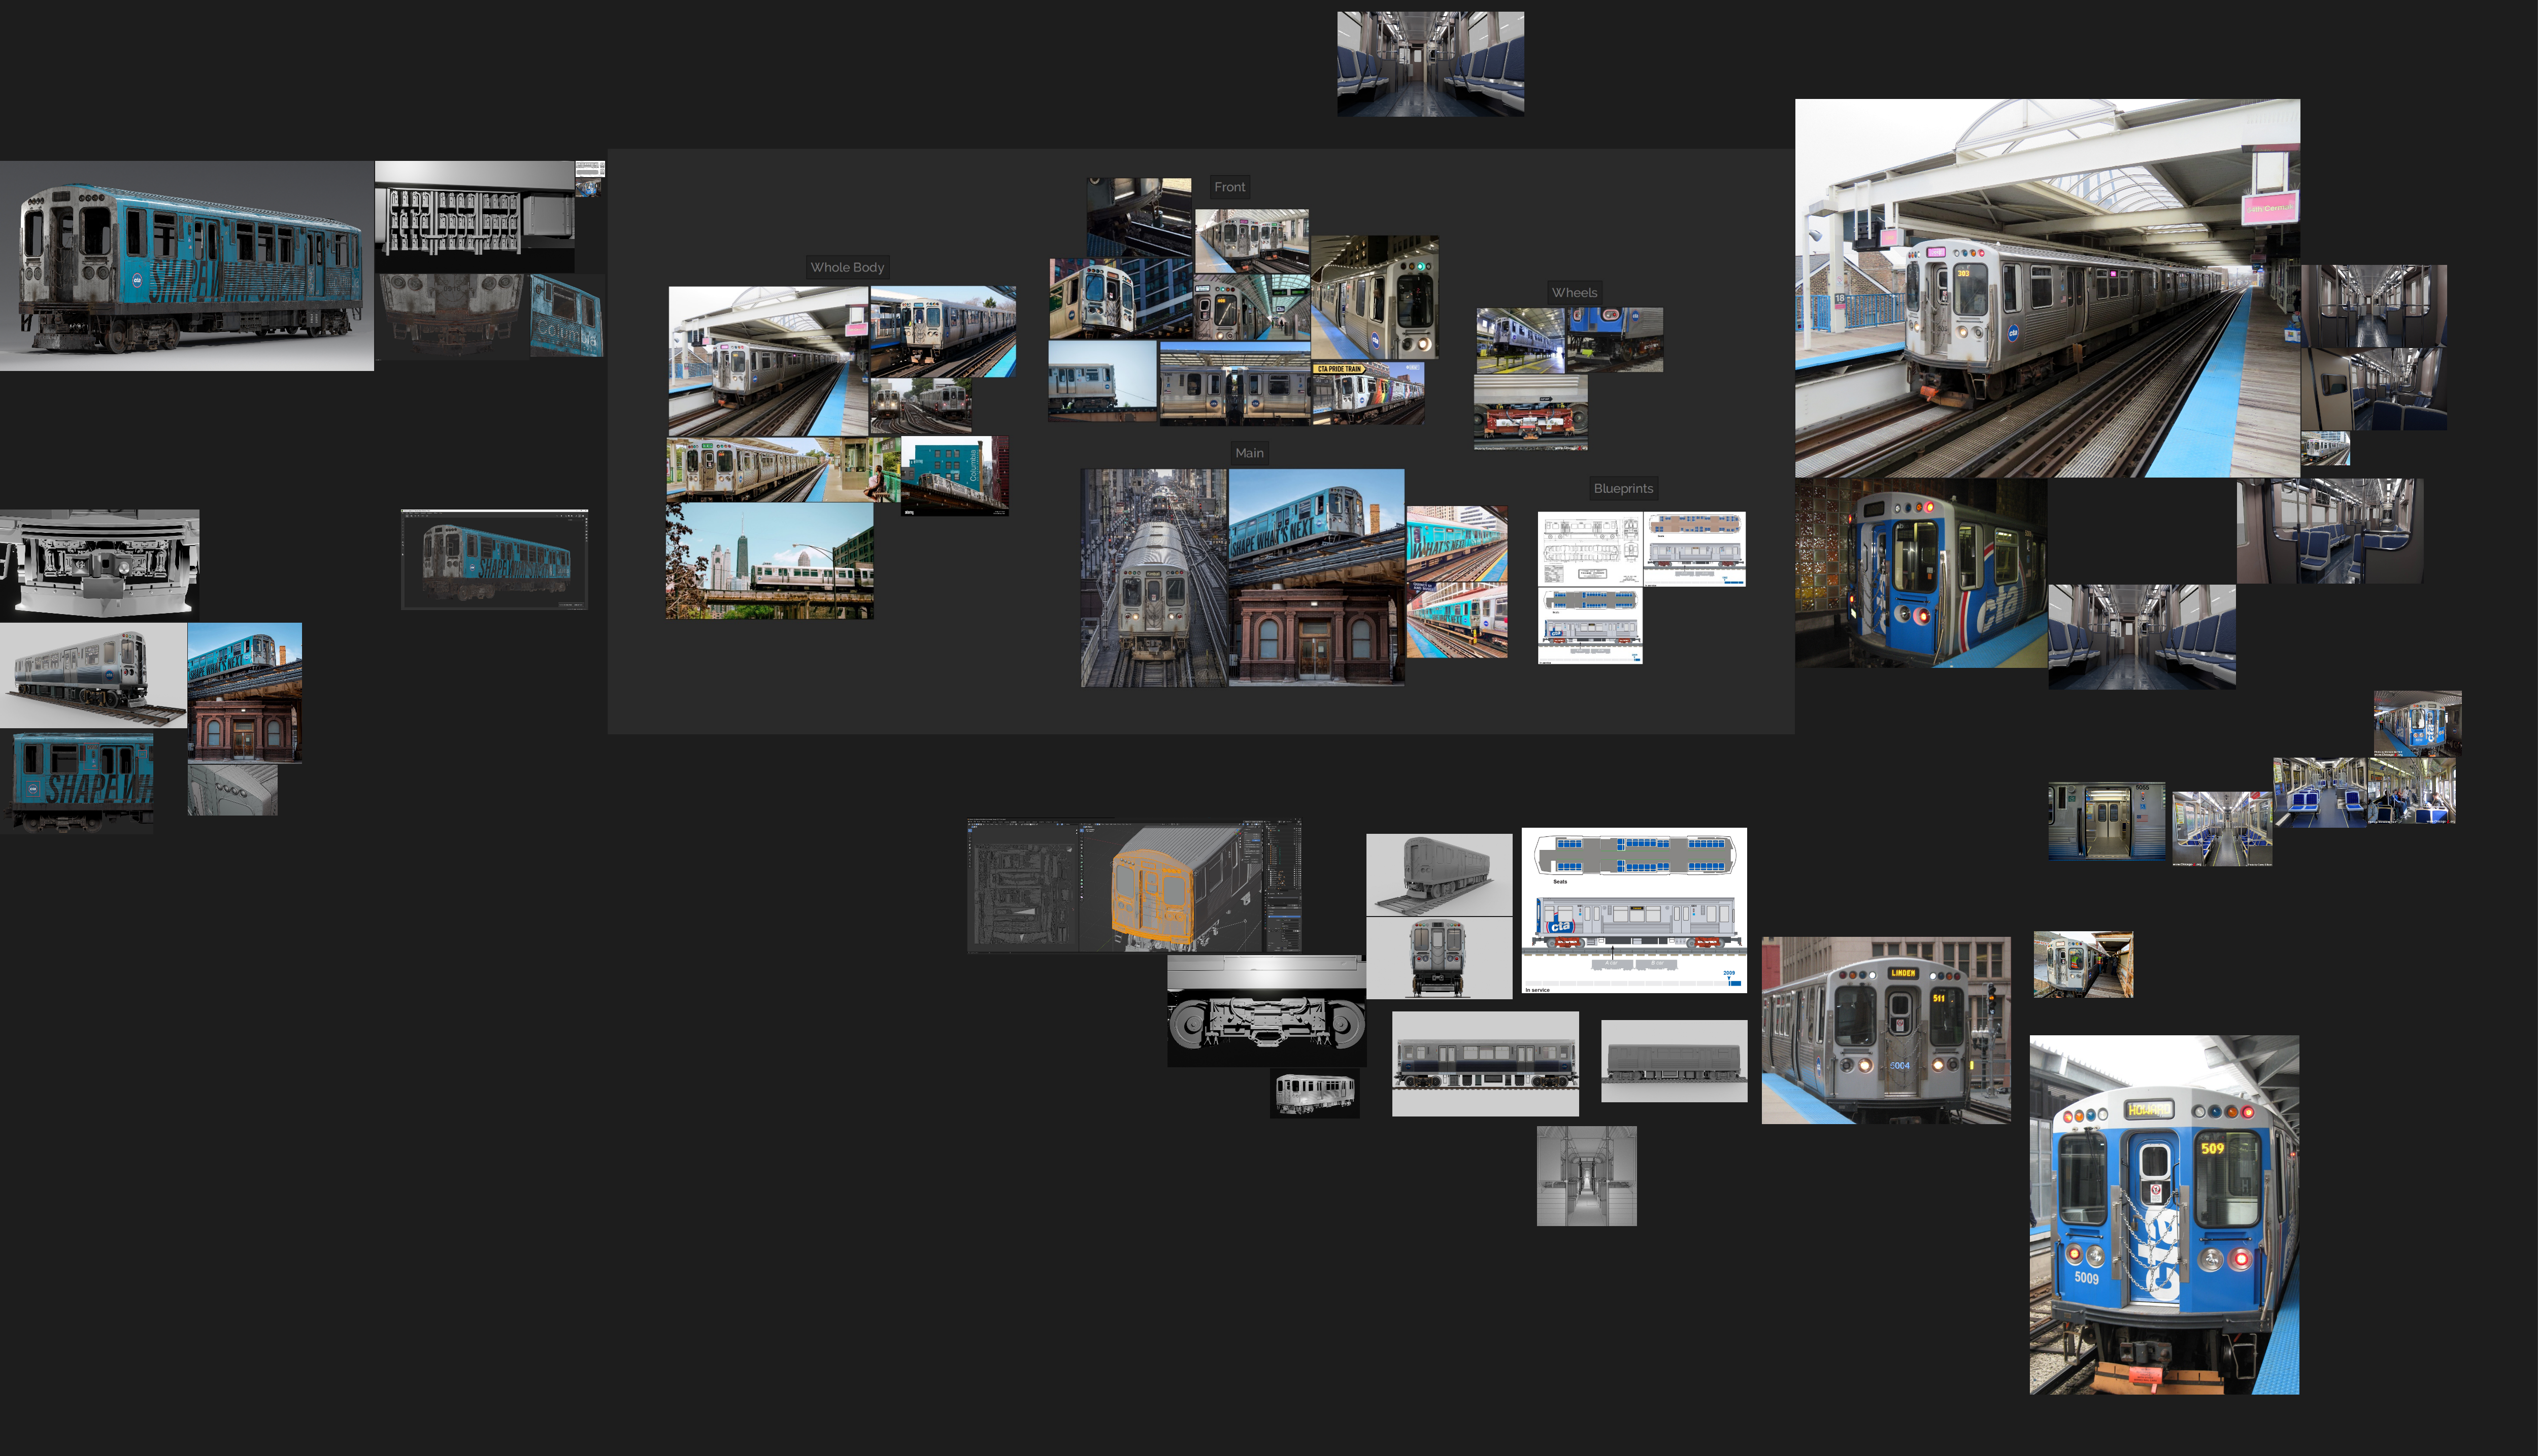2538x1456 pixels.
Task: Select the Shape What's Next train photo in Main
Action: click(x=1315, y=577)
